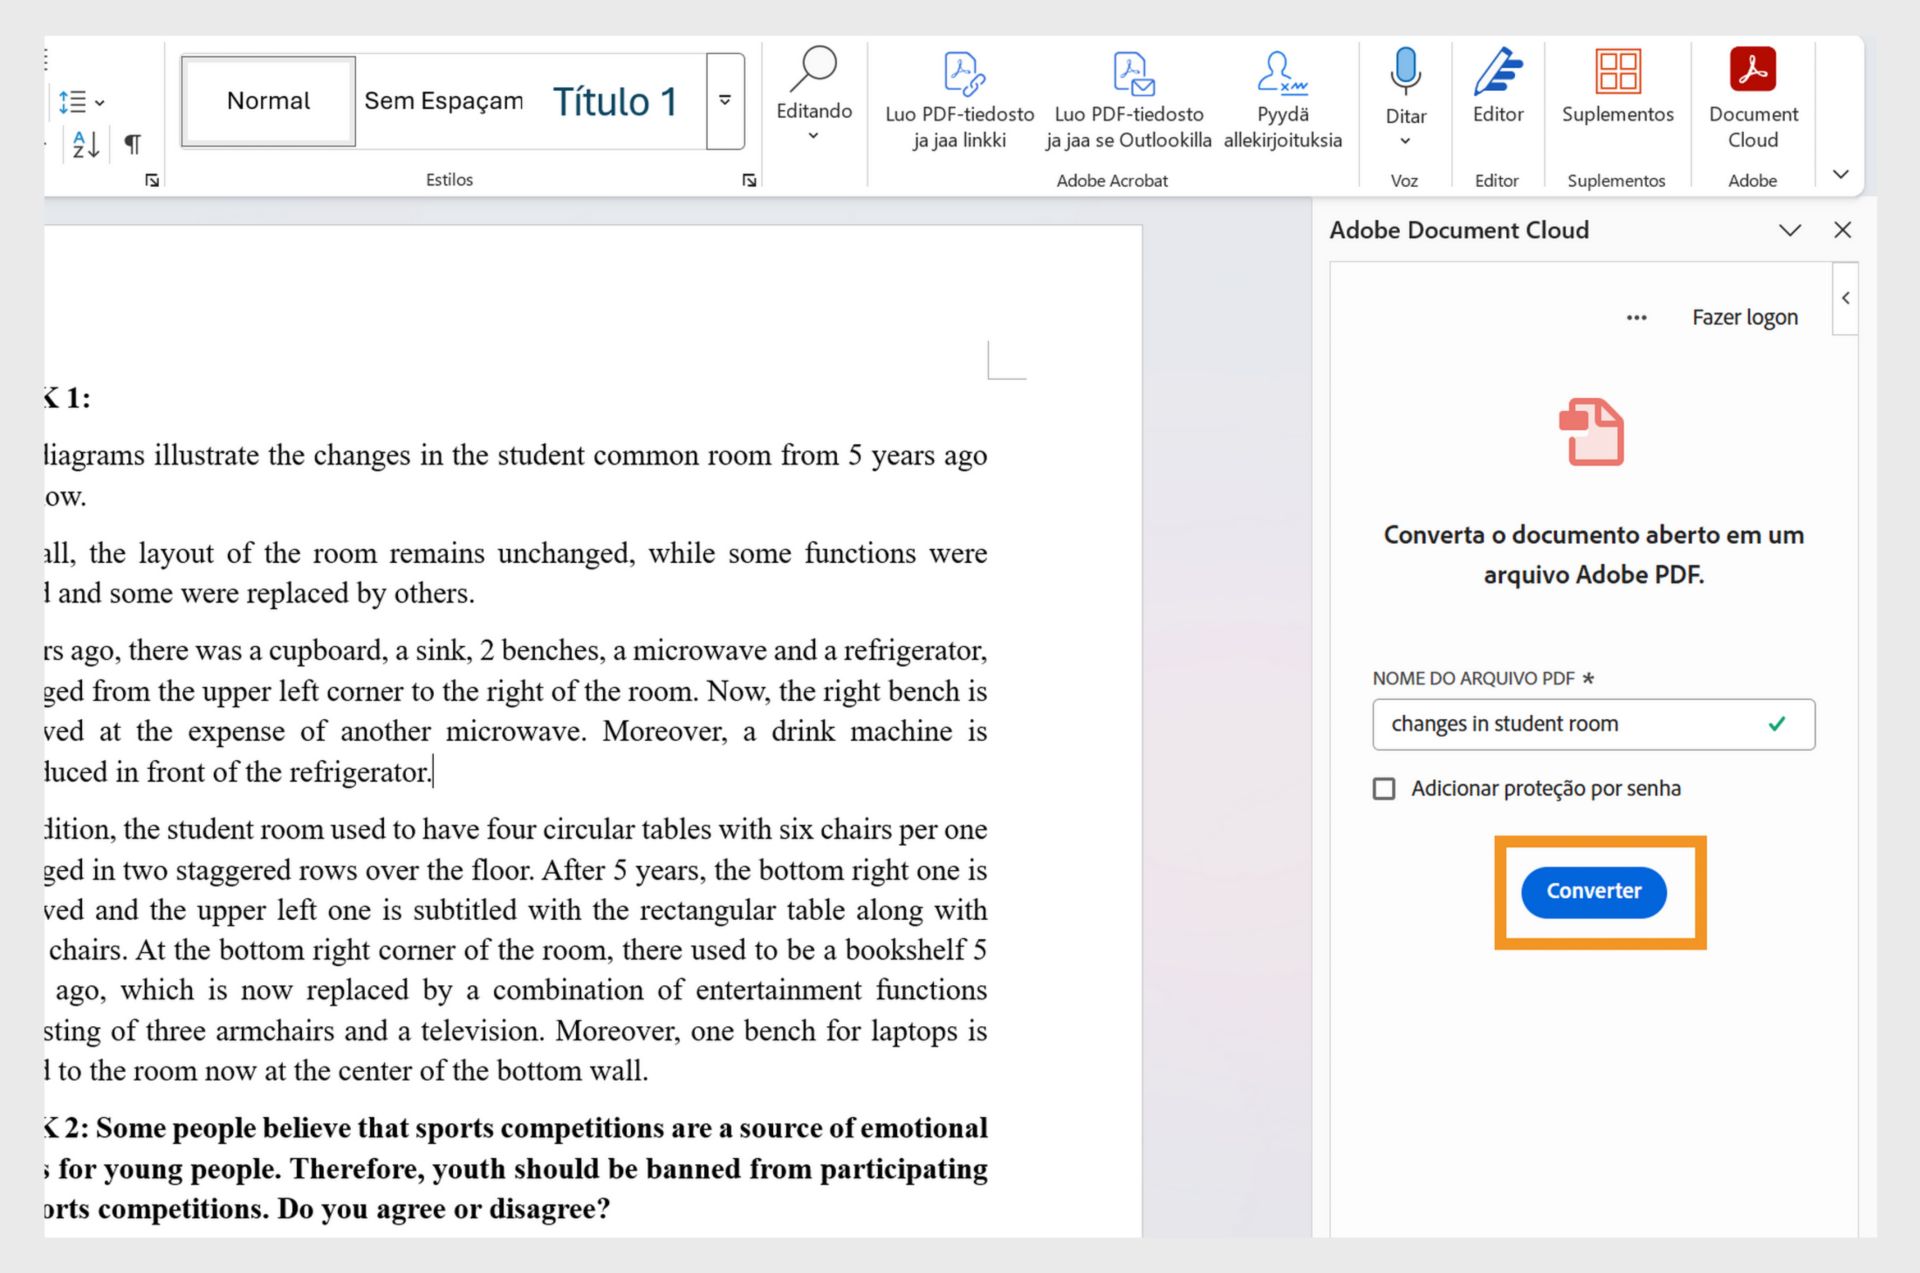Enable Adicionar proteção por senha checkbox

(x=1384, y=789)
